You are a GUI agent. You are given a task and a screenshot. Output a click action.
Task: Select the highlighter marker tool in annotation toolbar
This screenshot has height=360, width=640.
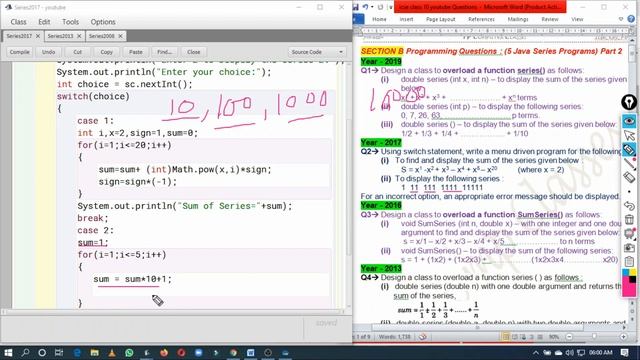tap(629, 149)
